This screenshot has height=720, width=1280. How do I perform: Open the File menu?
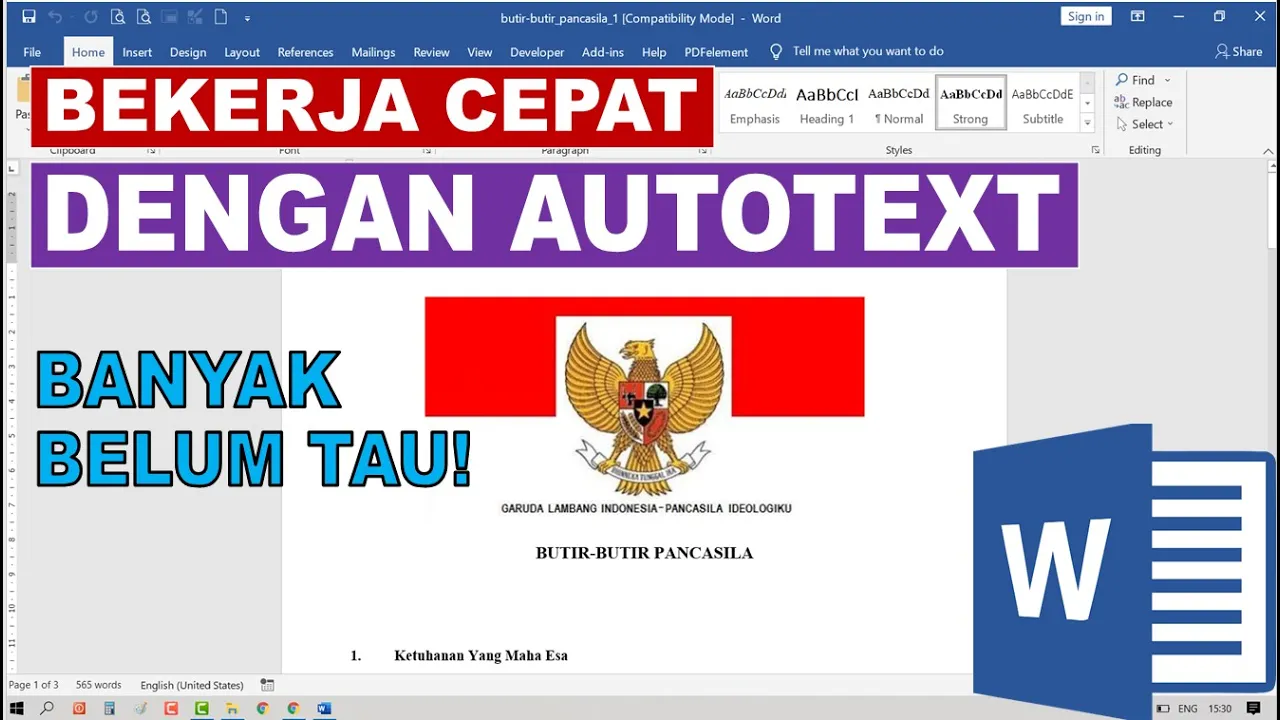32,52
